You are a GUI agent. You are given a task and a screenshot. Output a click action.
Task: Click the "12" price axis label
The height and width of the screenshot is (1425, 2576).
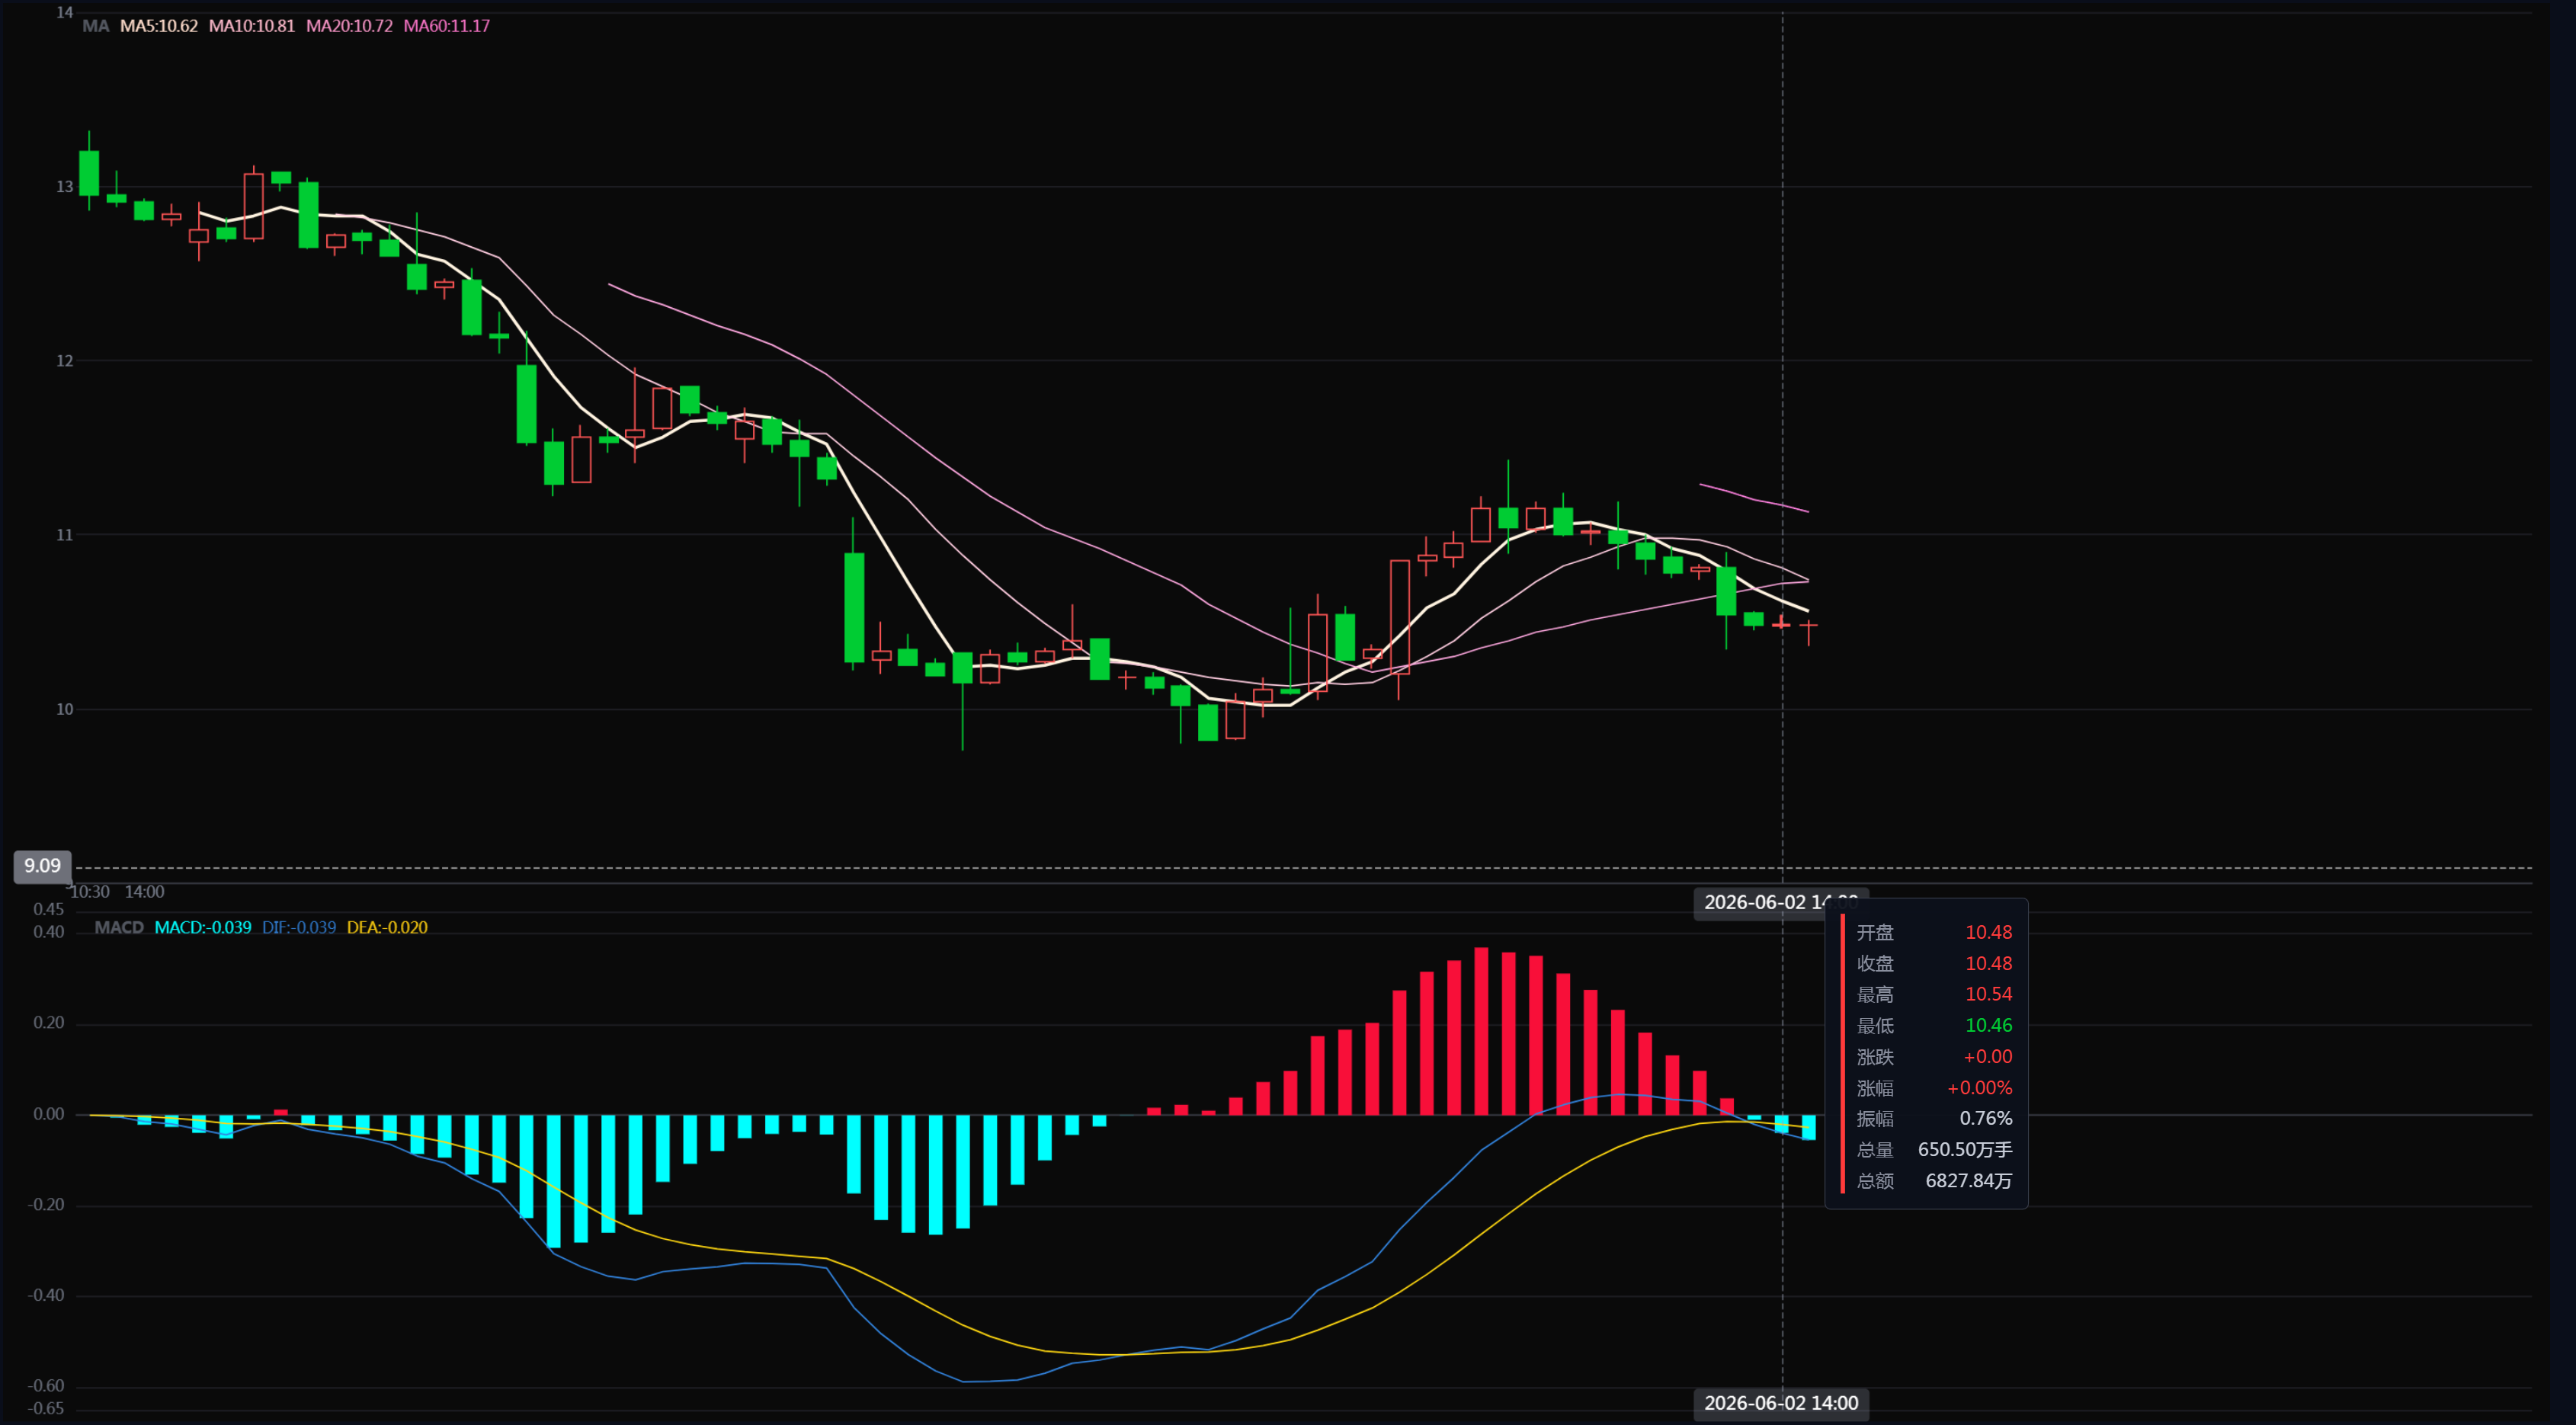[65, 361]
